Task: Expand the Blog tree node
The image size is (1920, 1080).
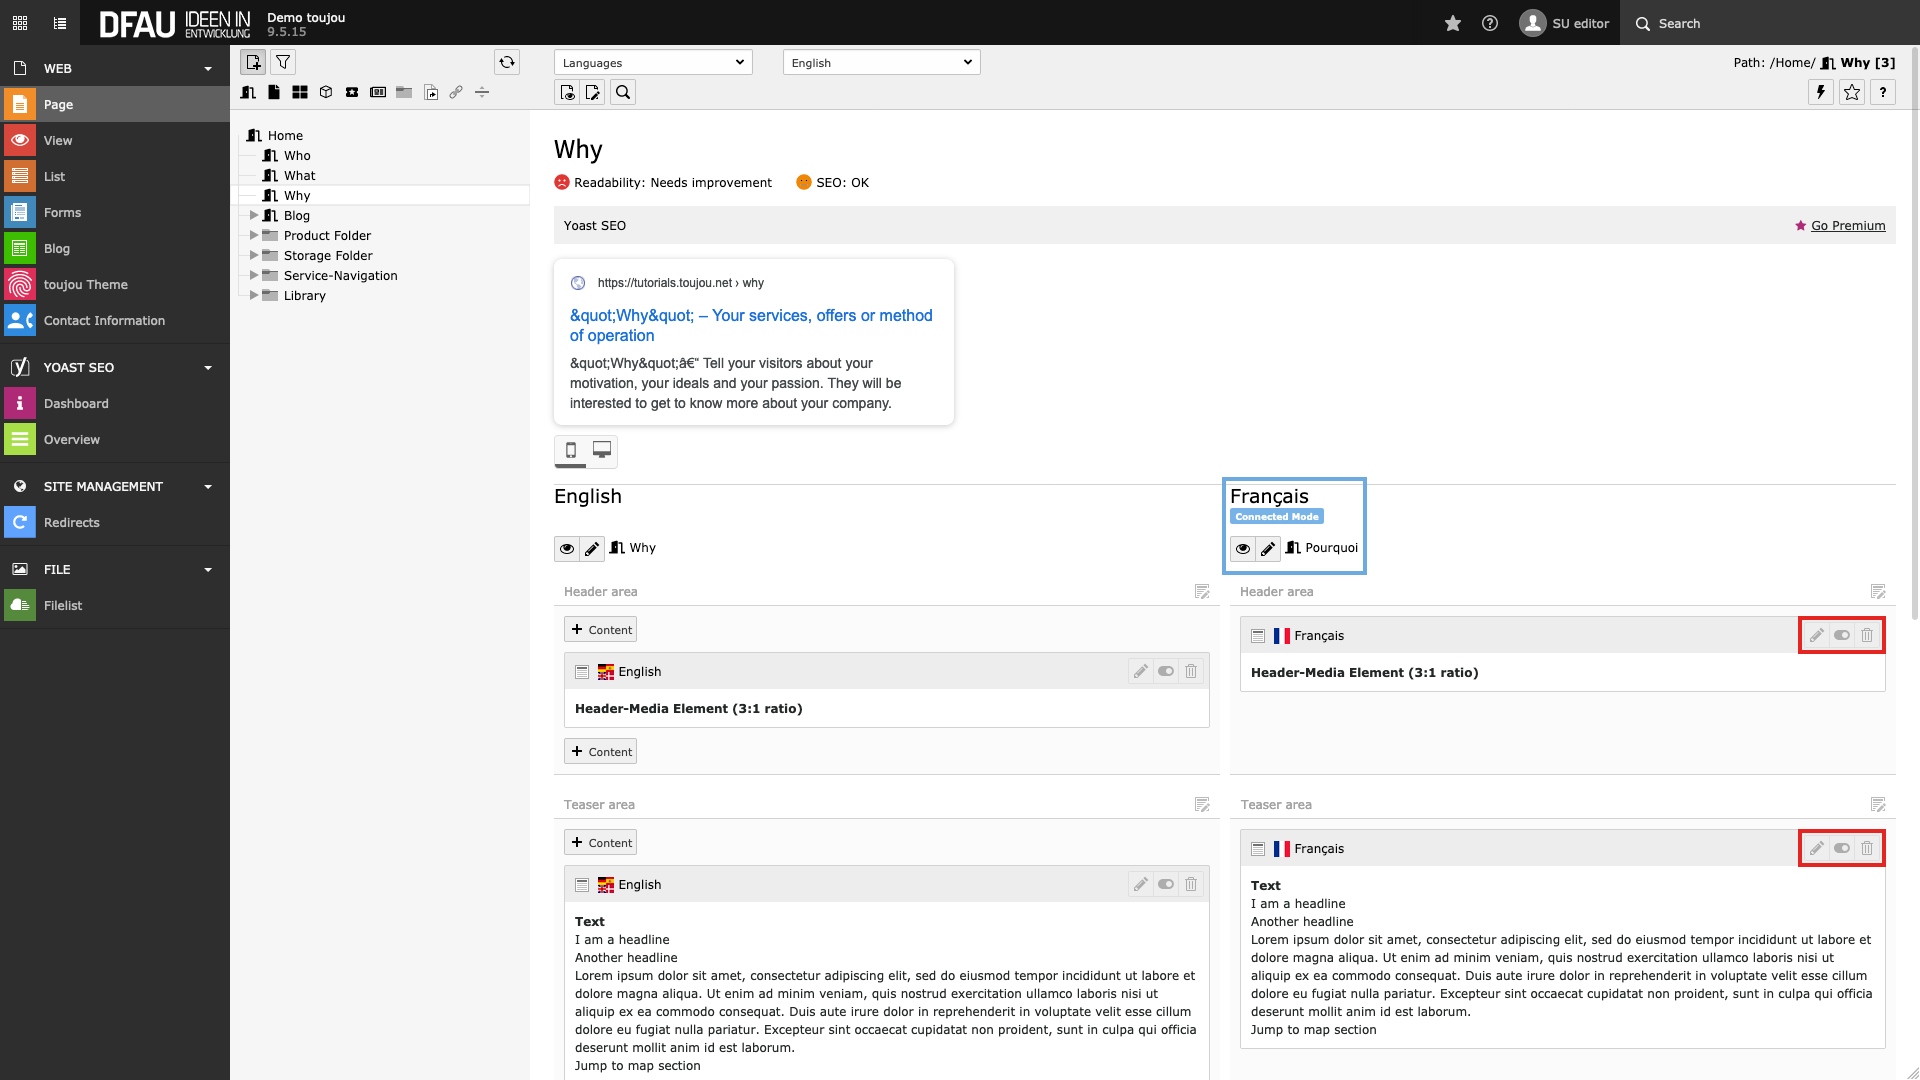Action: click(x=254, y=215)
